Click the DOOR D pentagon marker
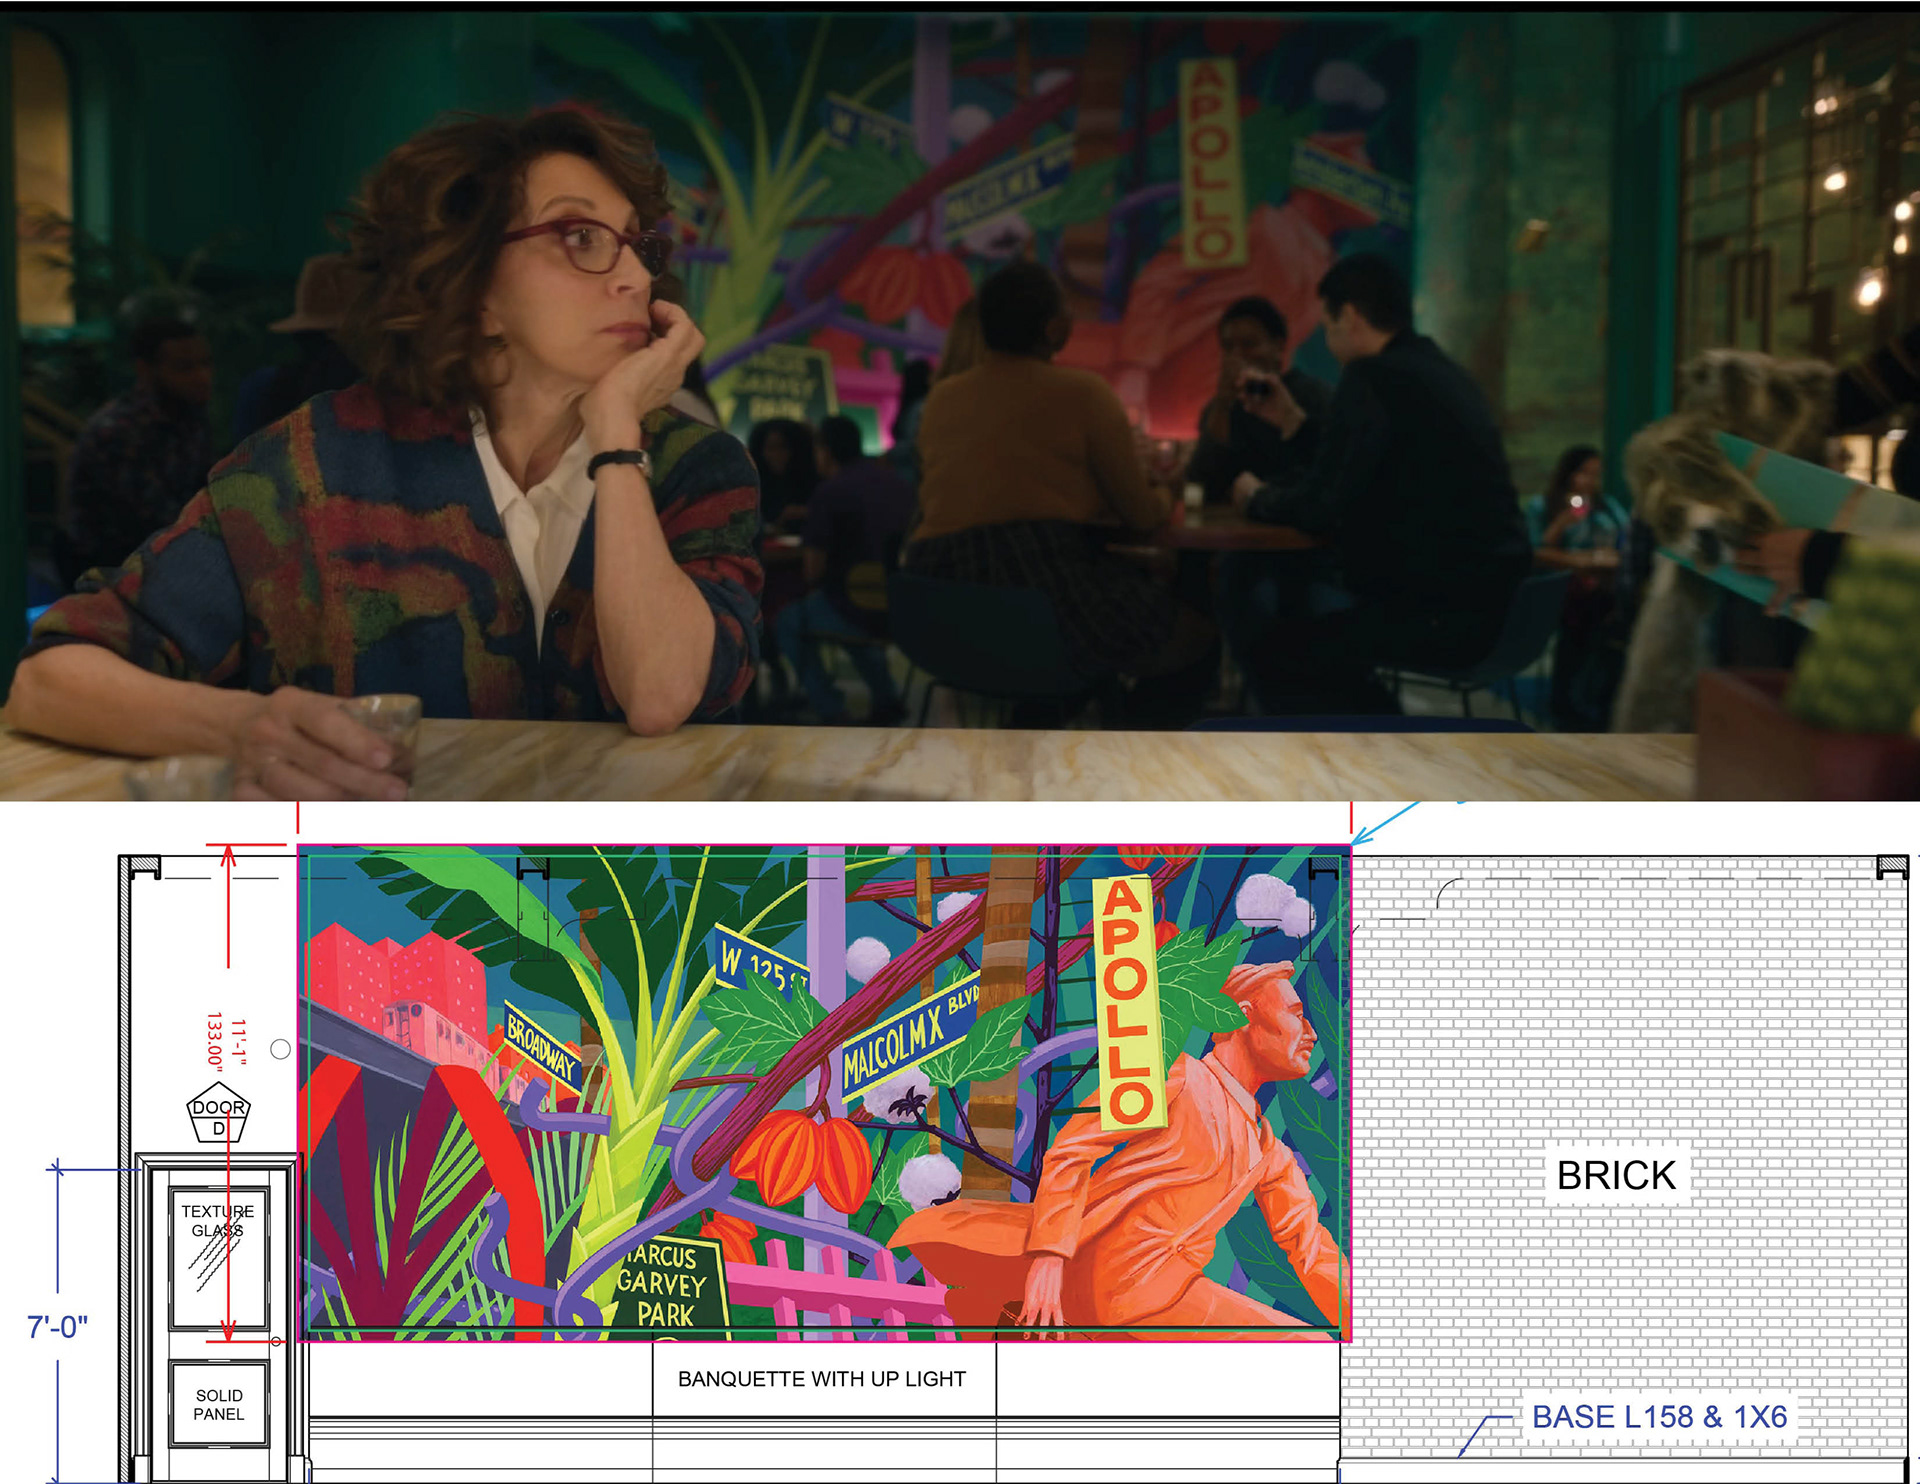1920x1484 pixels. click(218, 1113)
